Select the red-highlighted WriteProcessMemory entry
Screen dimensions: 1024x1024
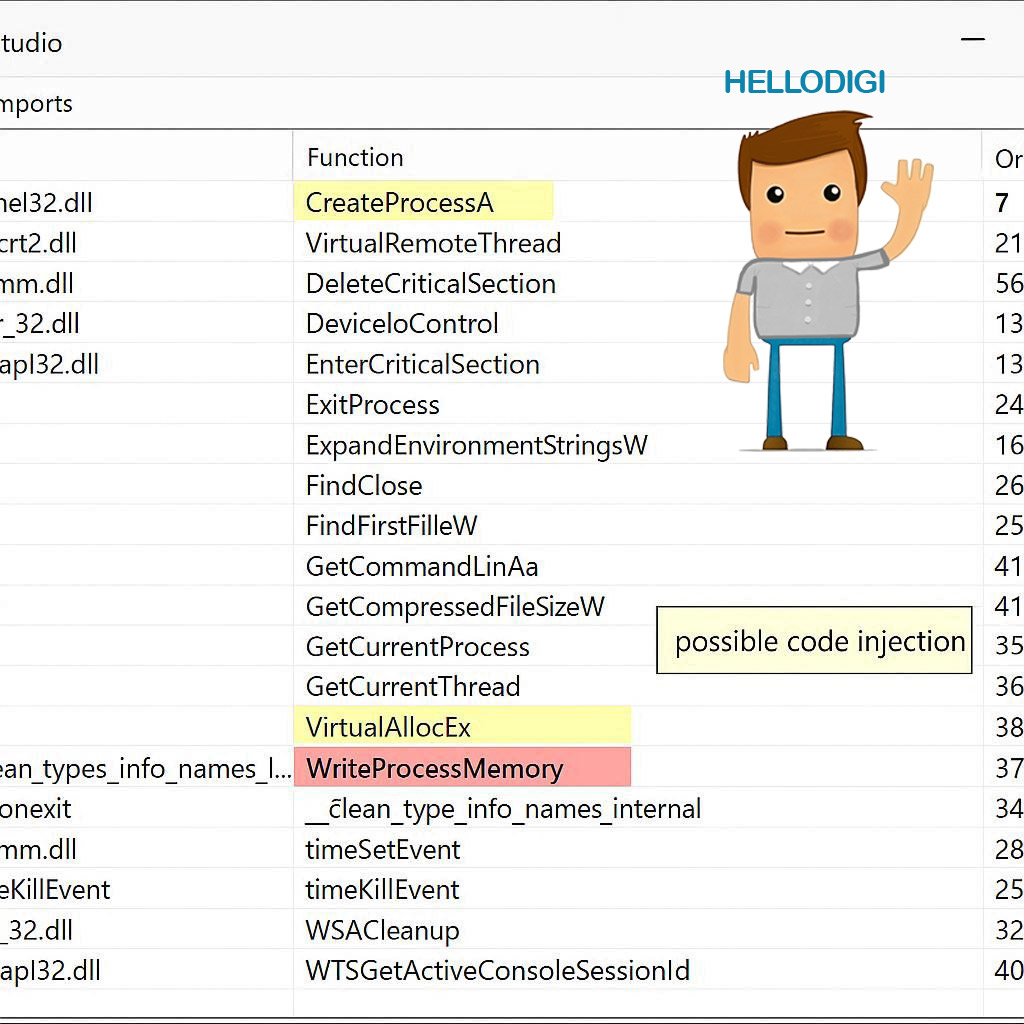(435, 768)
